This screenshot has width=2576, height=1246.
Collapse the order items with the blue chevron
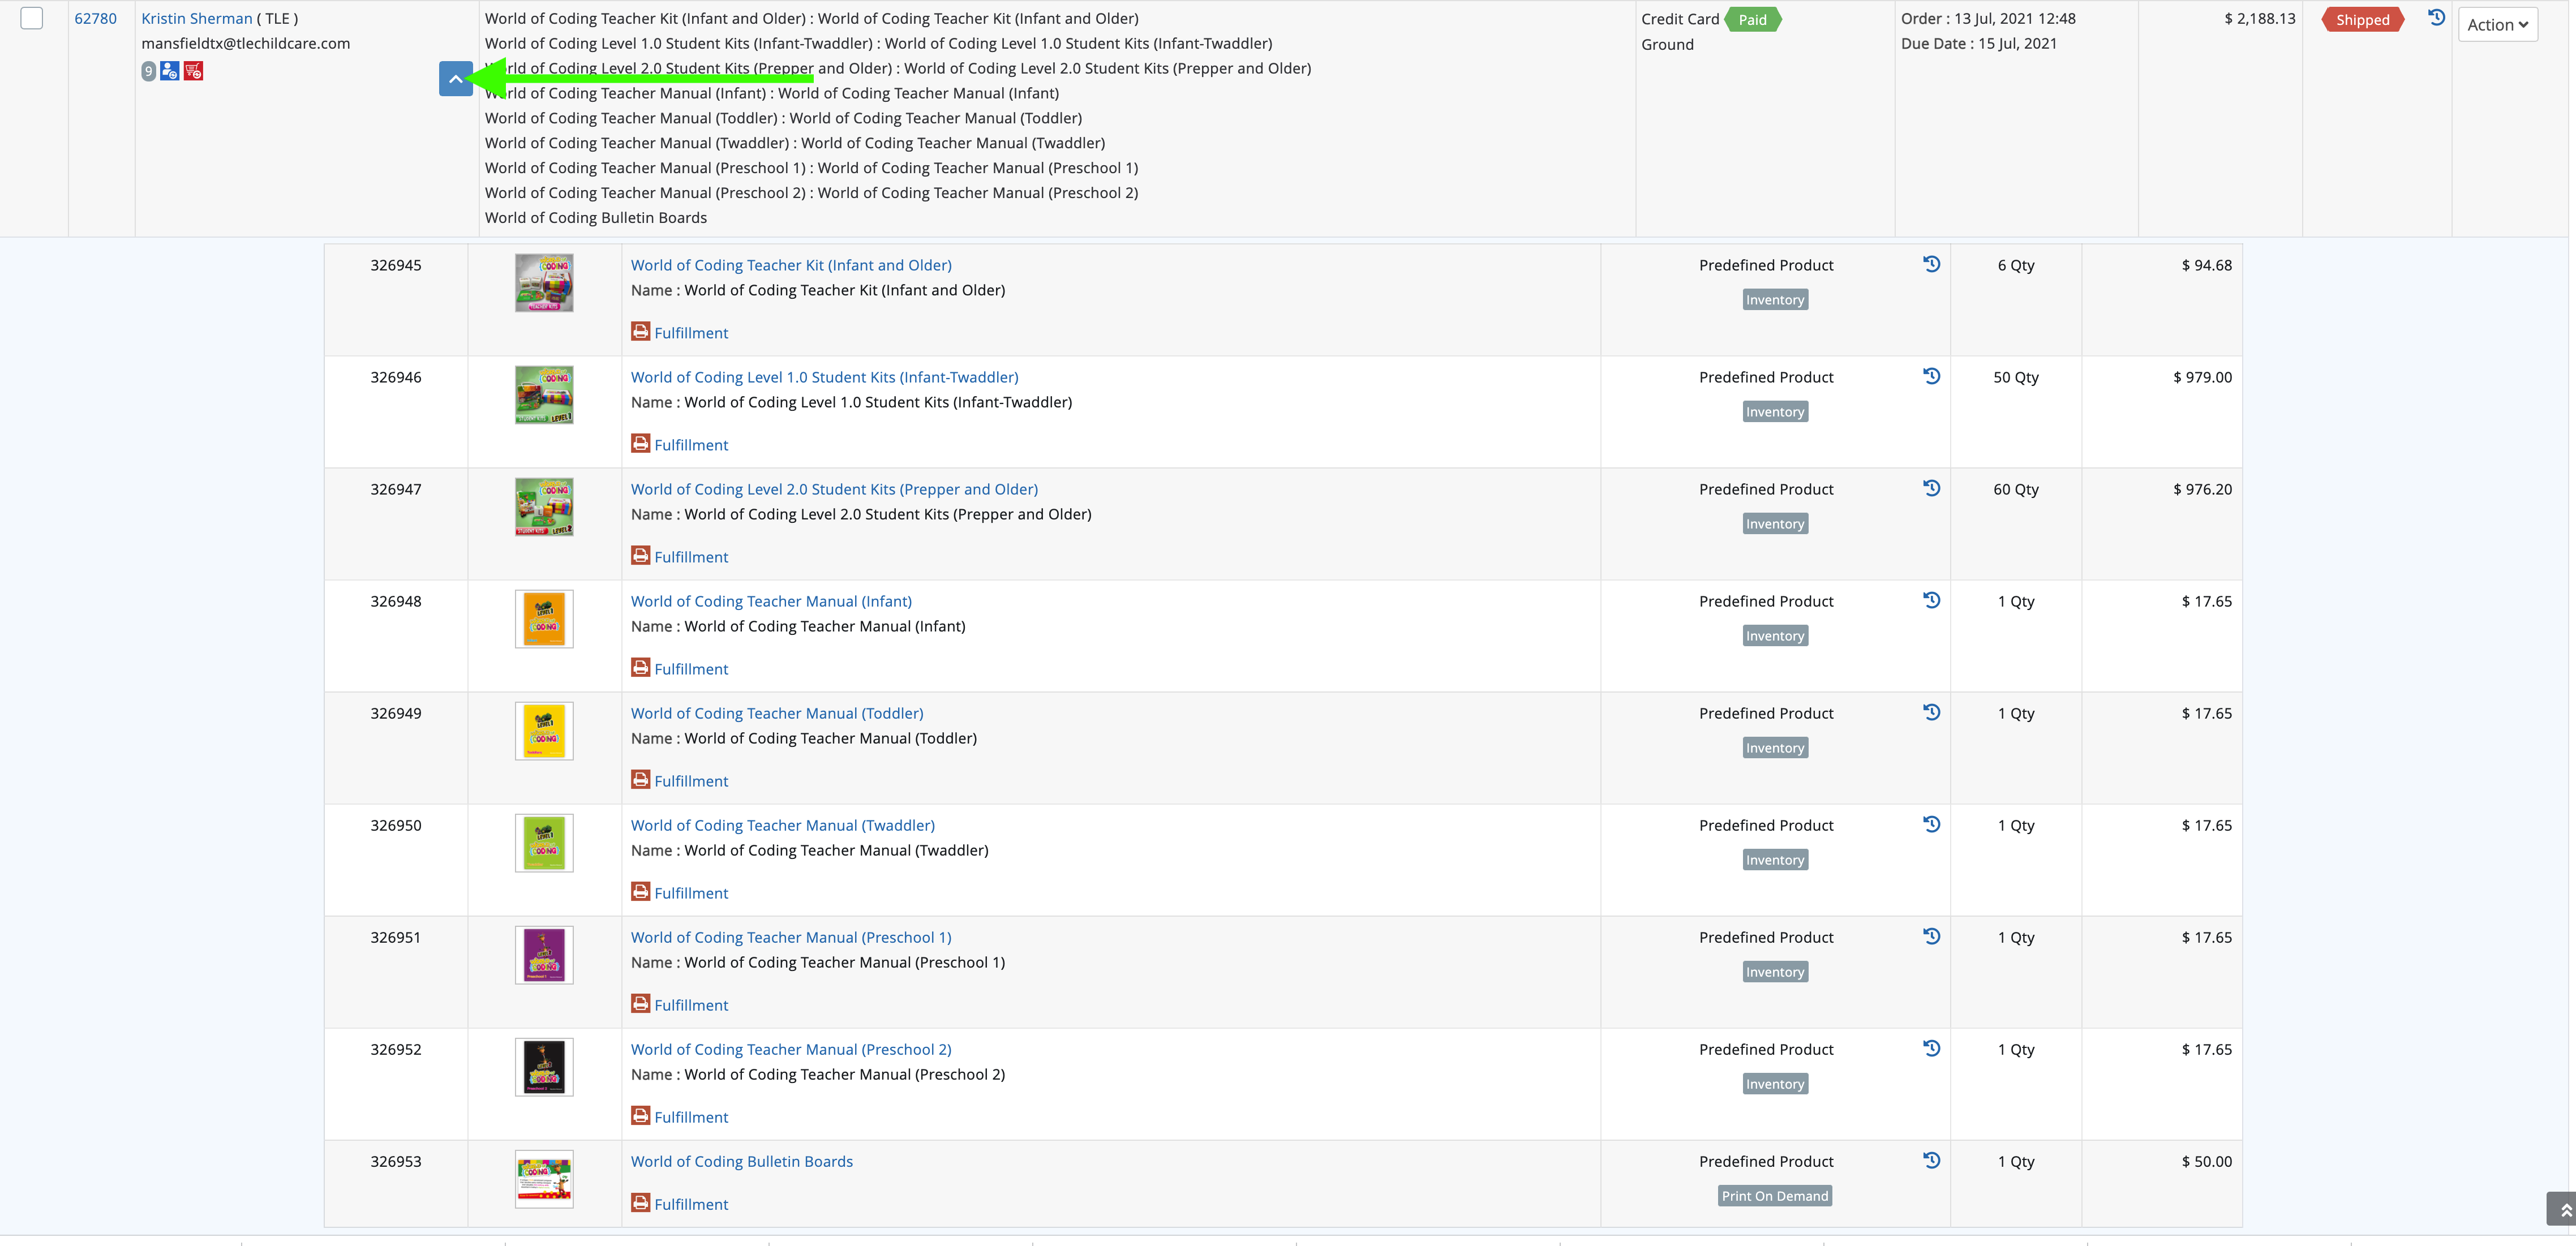(x=455, y=79)
